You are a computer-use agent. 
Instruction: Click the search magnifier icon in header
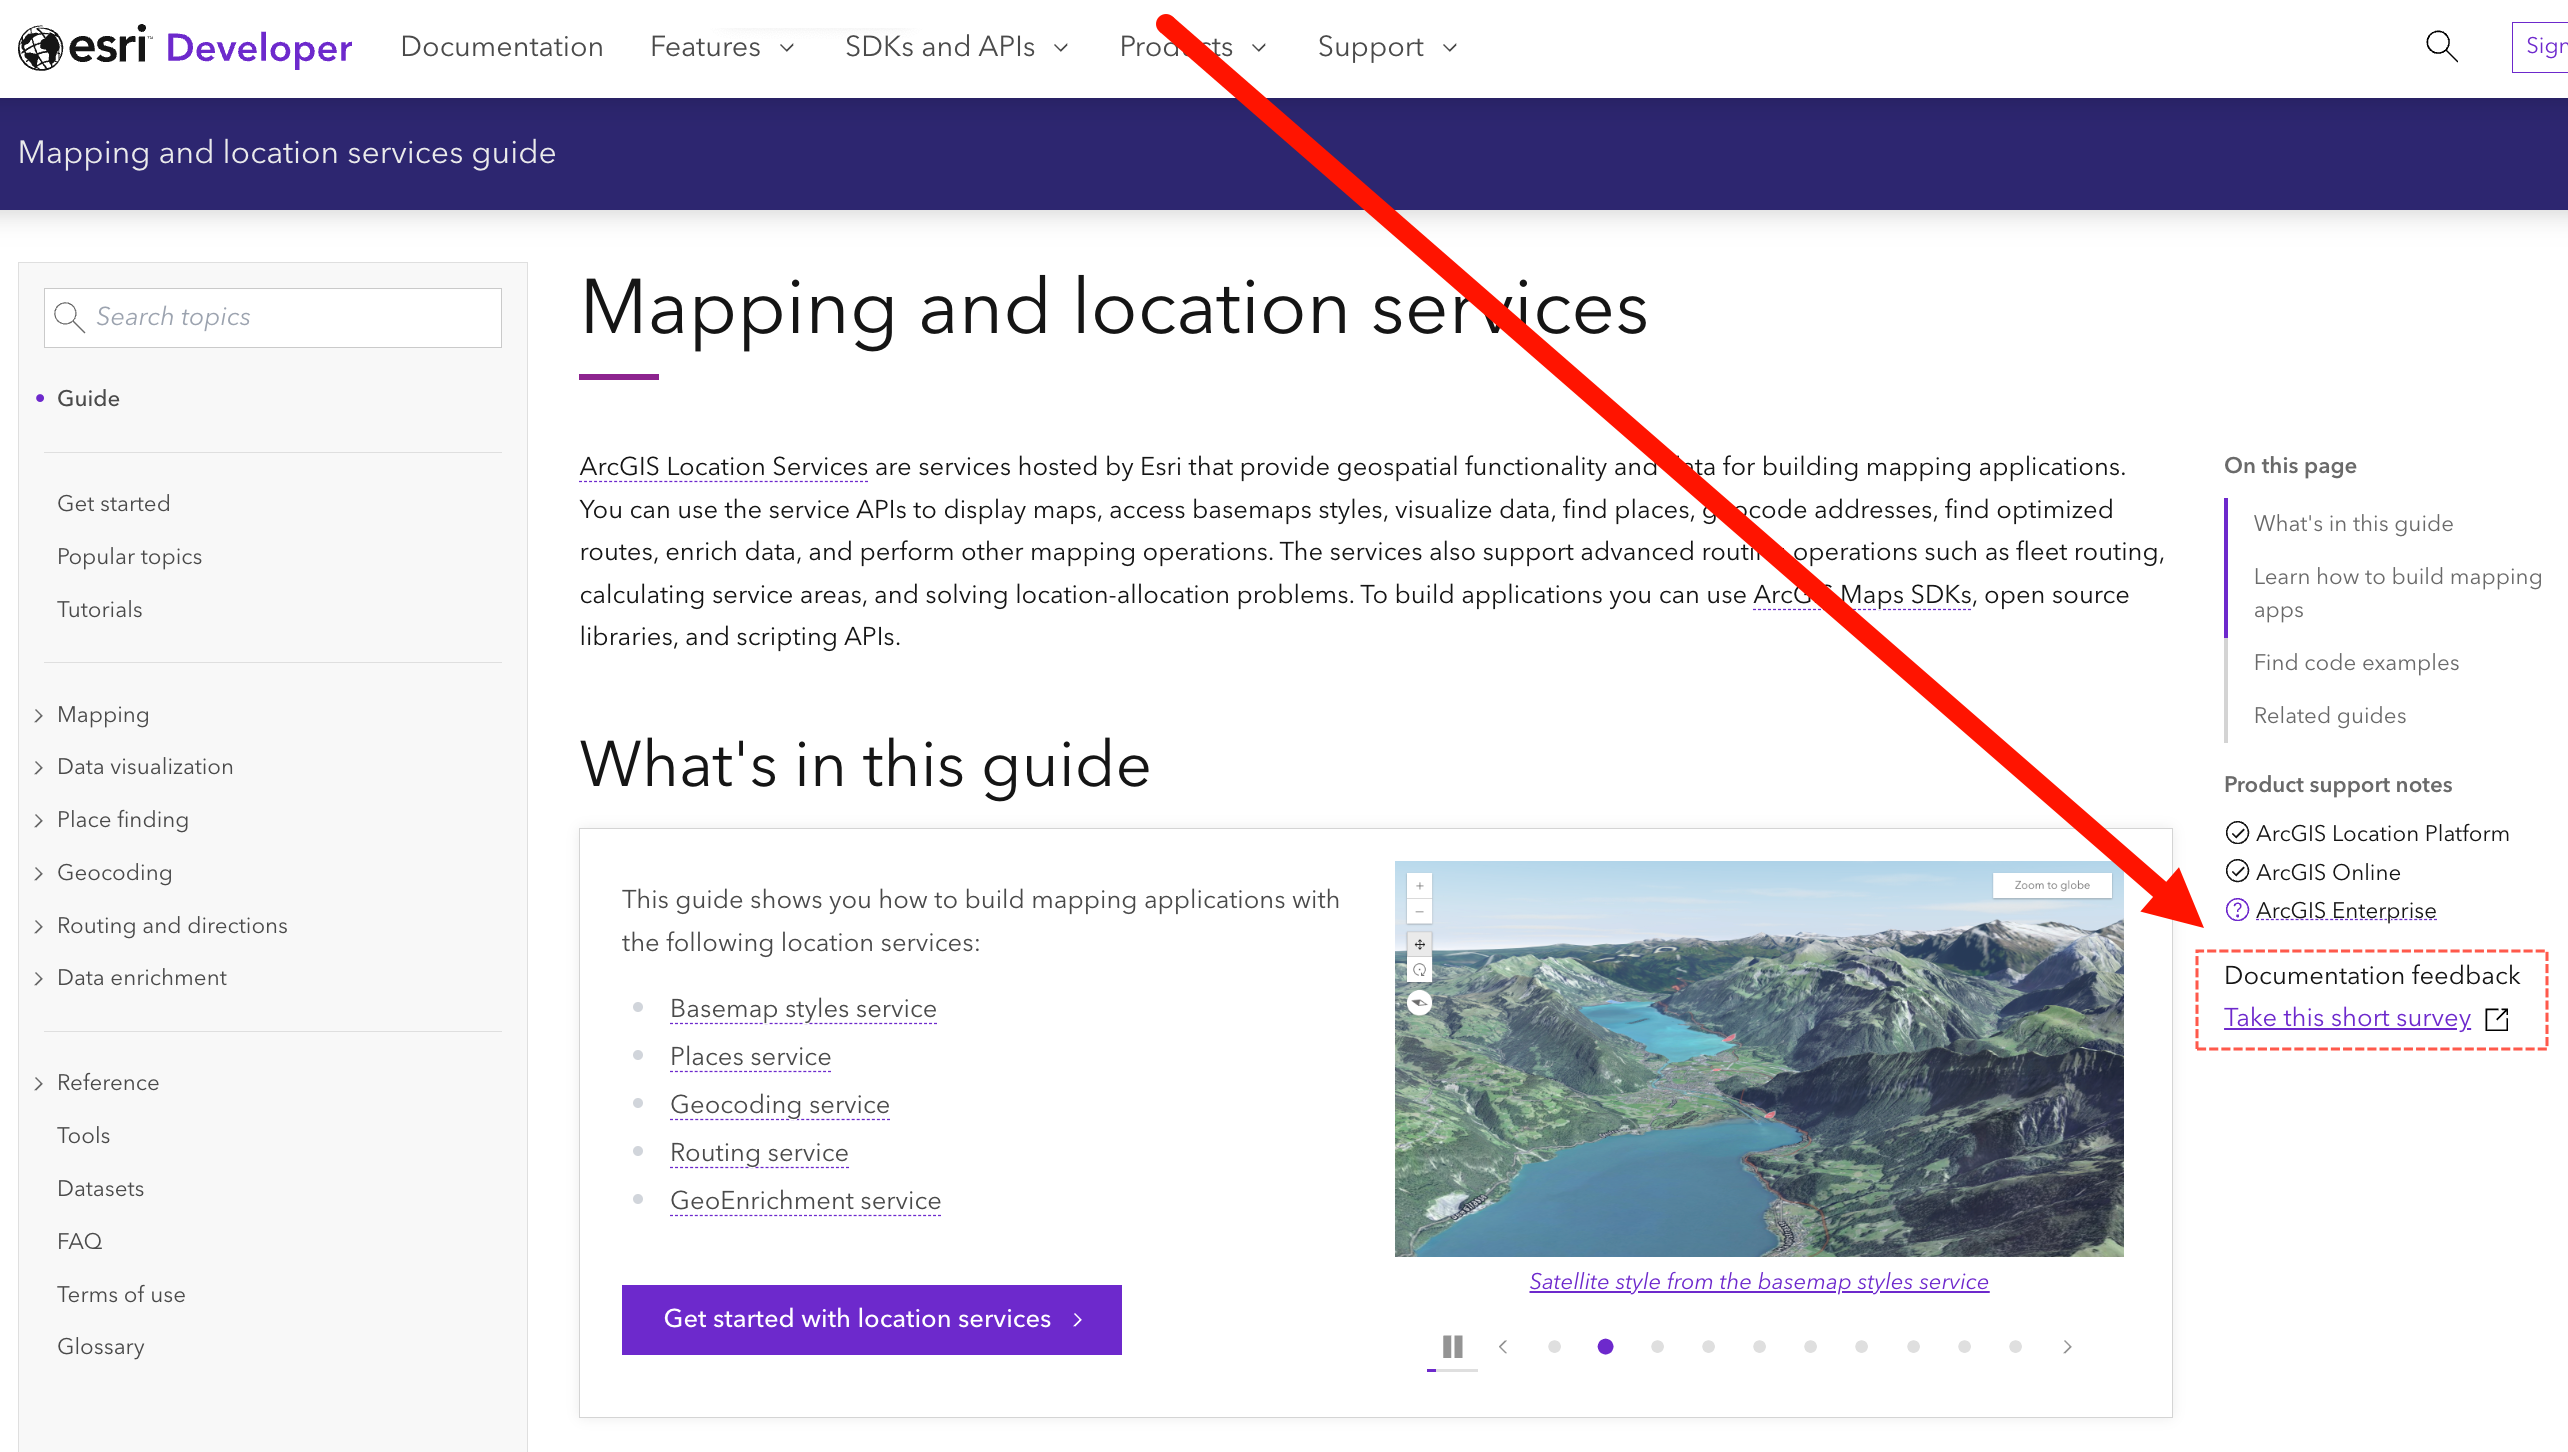[2441, 47]
